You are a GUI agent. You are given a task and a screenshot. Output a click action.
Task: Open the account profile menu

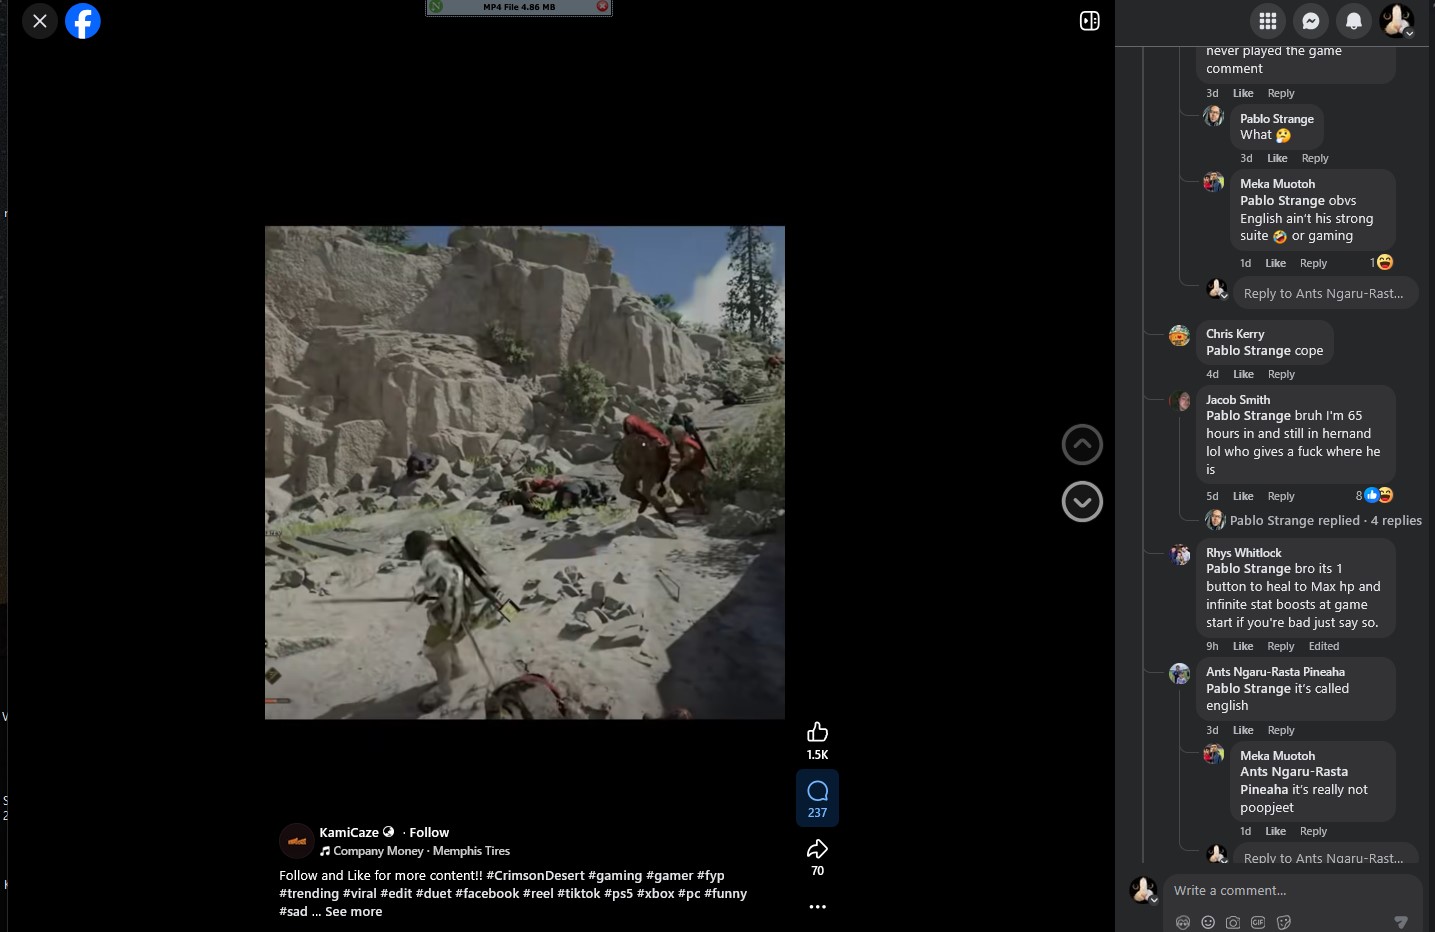(1397, 21)
